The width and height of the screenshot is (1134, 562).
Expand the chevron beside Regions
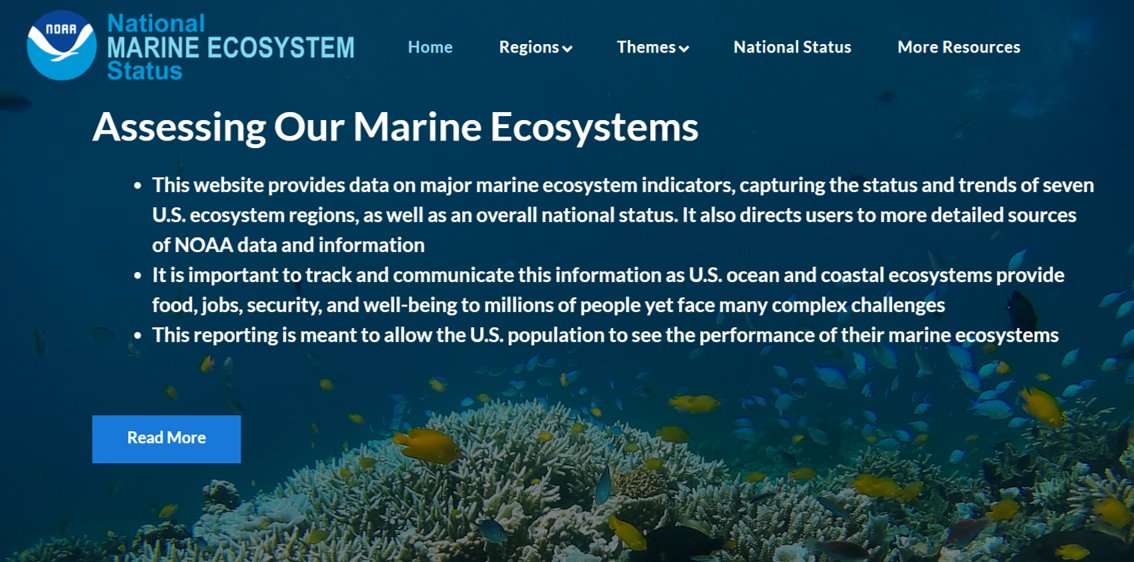click(x=568, y=49)
